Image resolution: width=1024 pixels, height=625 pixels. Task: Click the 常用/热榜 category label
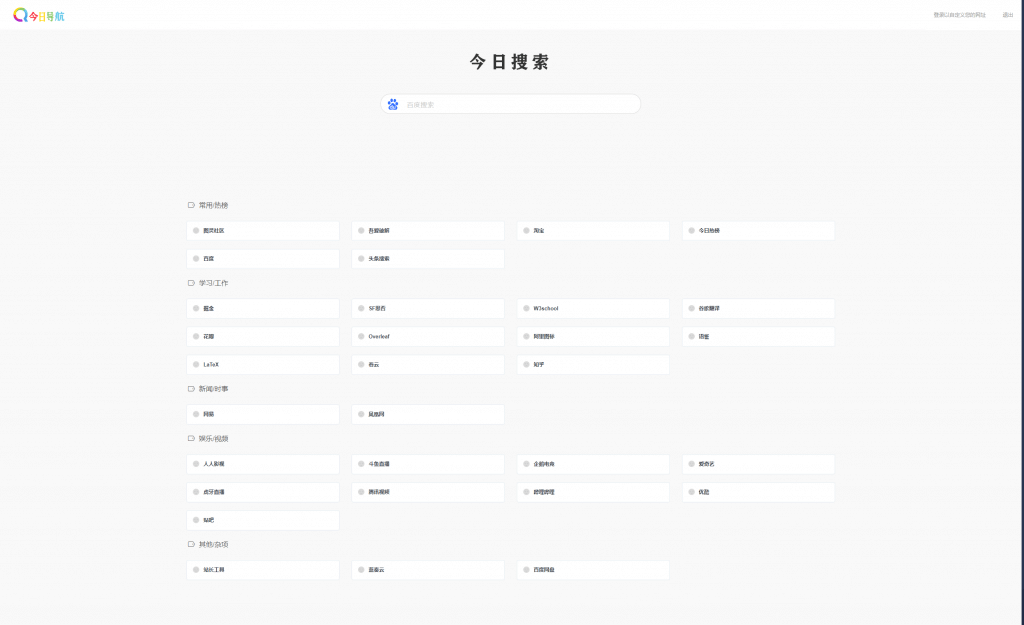[214, 205]
